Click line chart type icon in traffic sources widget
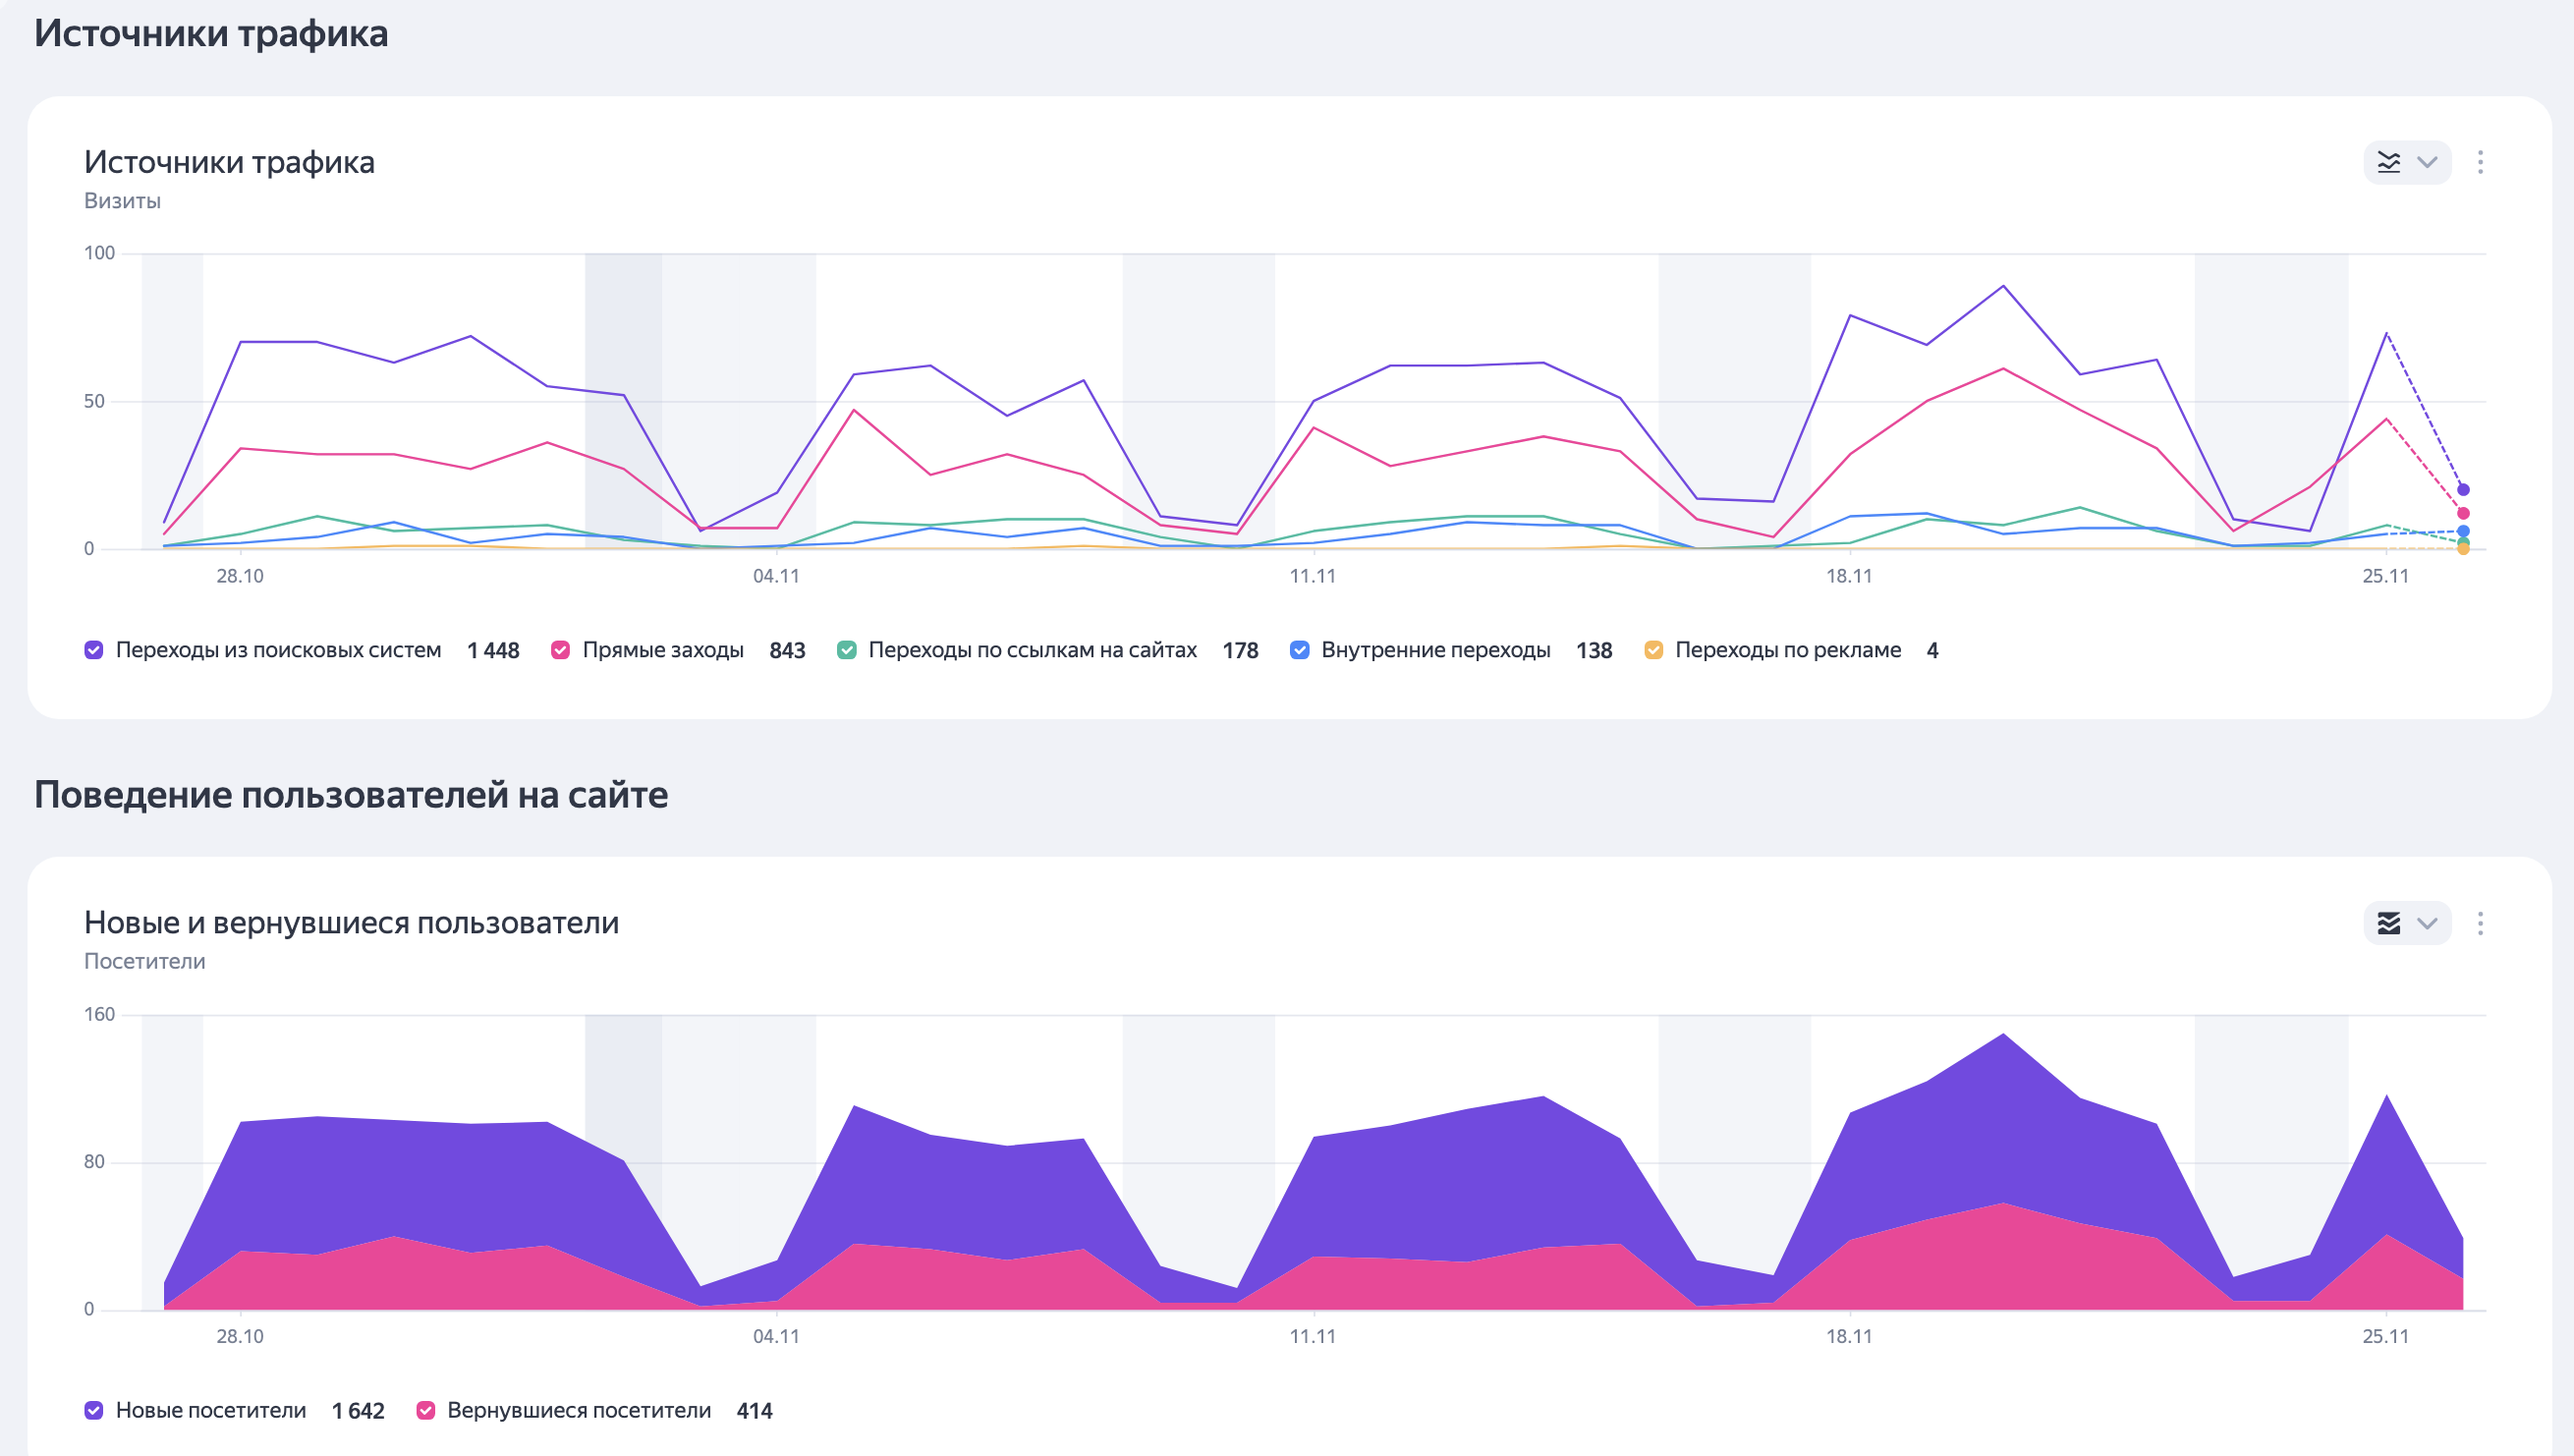2574x1456 pixels. pyautogui.click(x=2389, y=162)
